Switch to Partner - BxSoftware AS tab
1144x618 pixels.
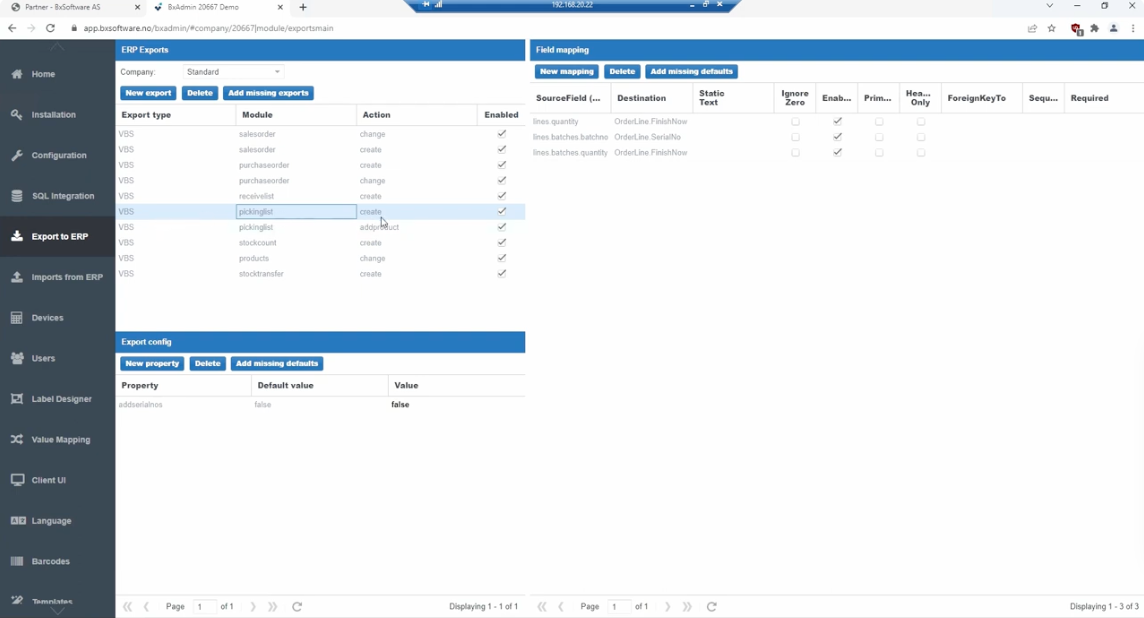pyautogui.click(x=73, y=7)
